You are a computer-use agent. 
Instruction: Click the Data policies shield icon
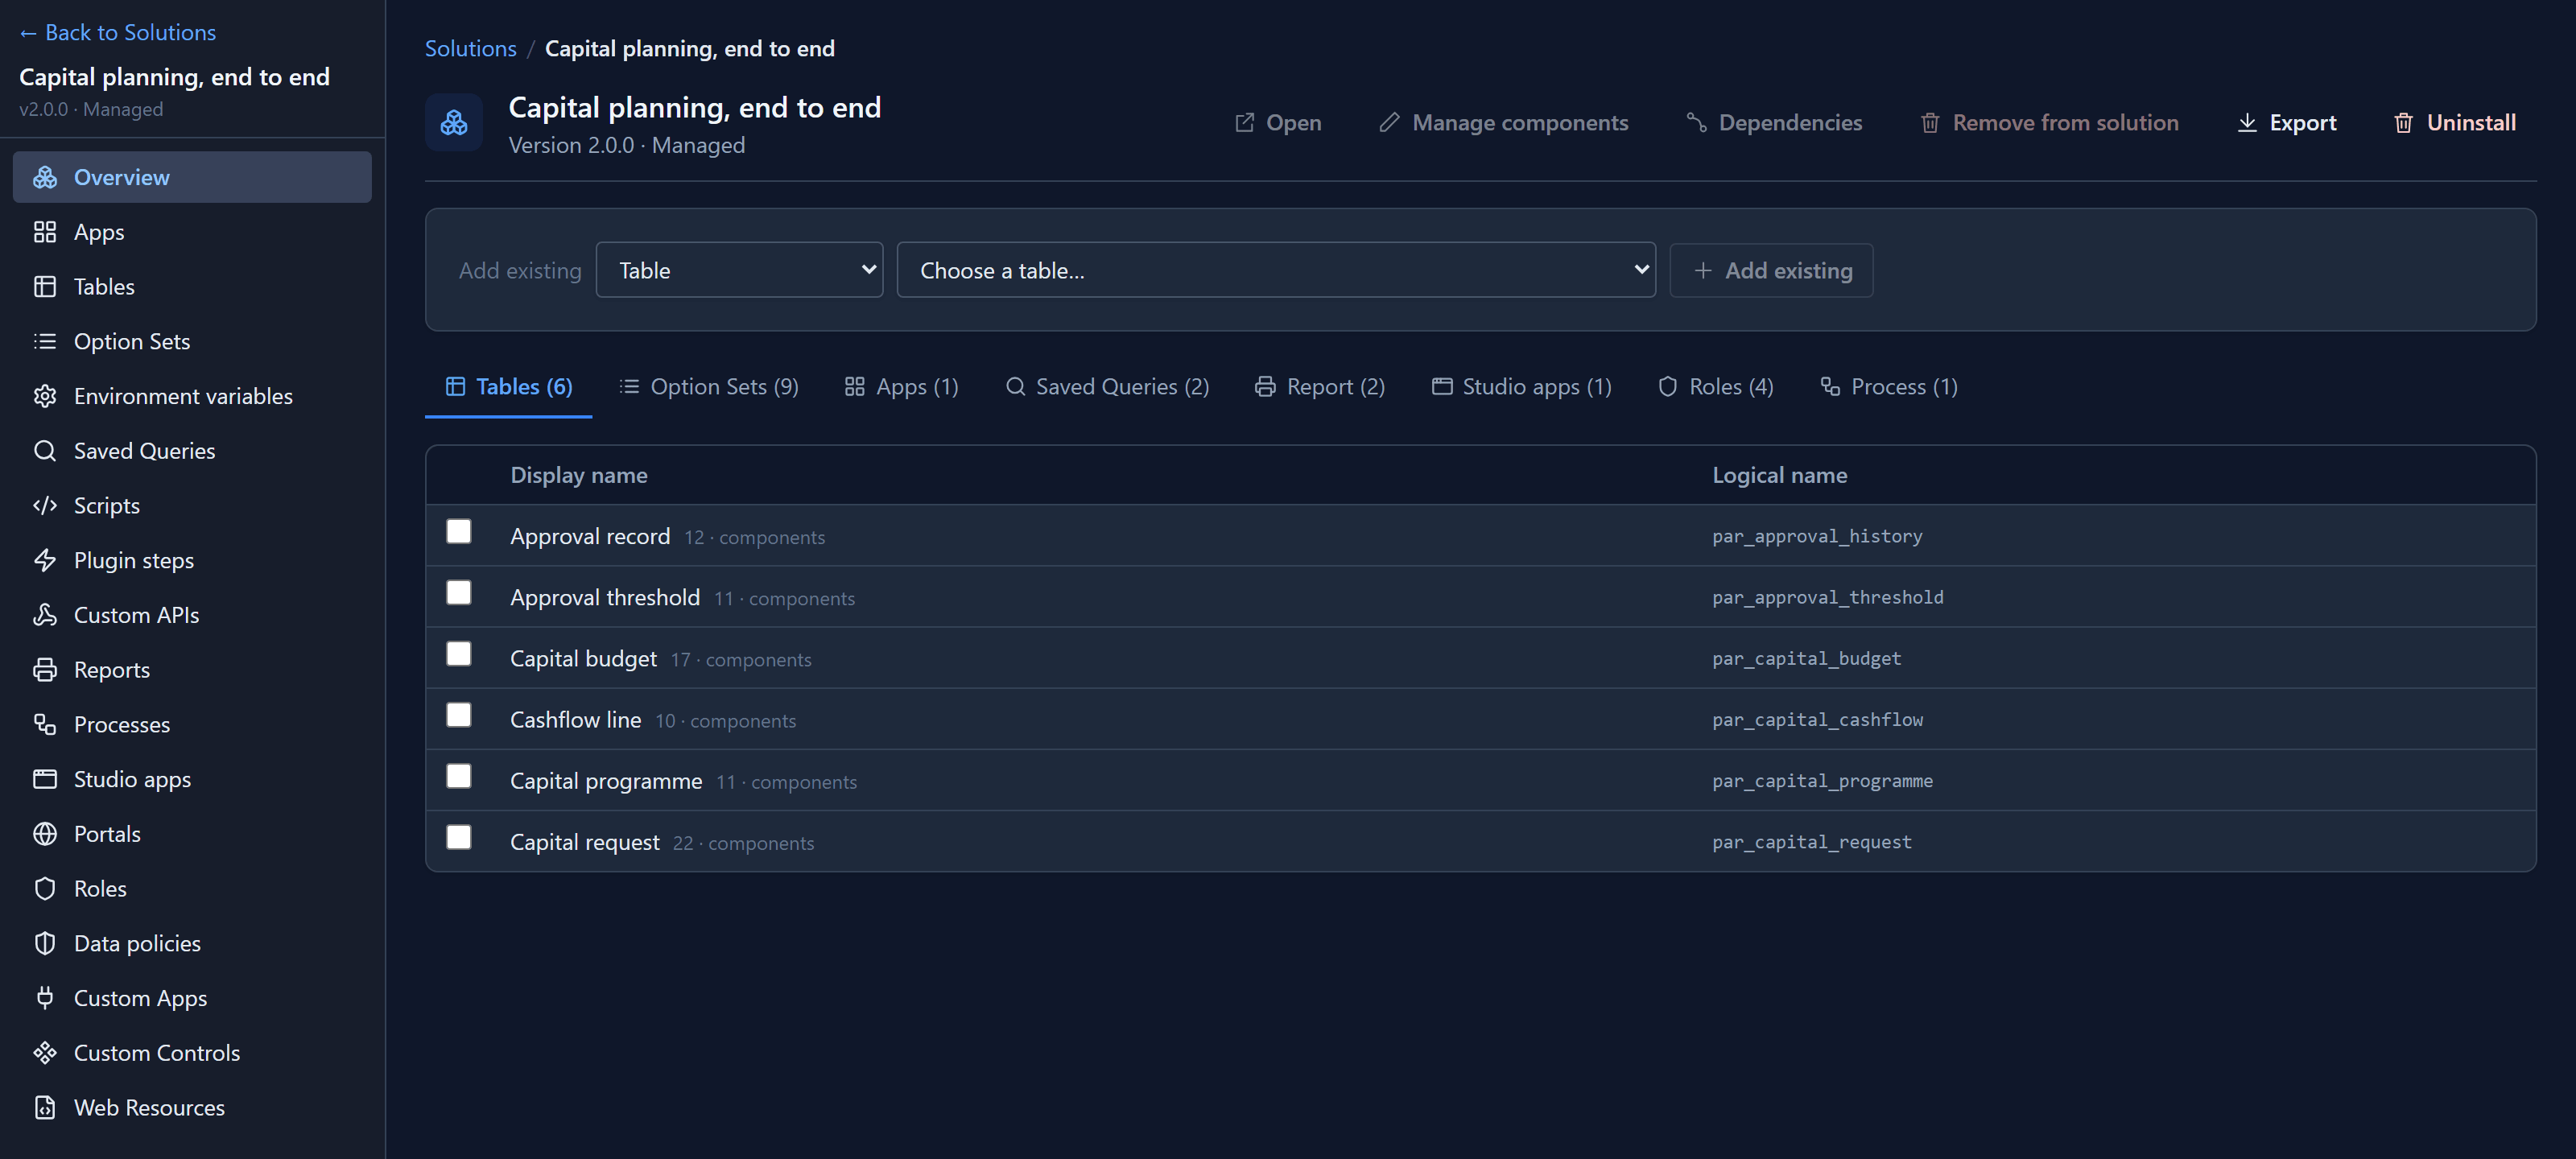point(45,943)
